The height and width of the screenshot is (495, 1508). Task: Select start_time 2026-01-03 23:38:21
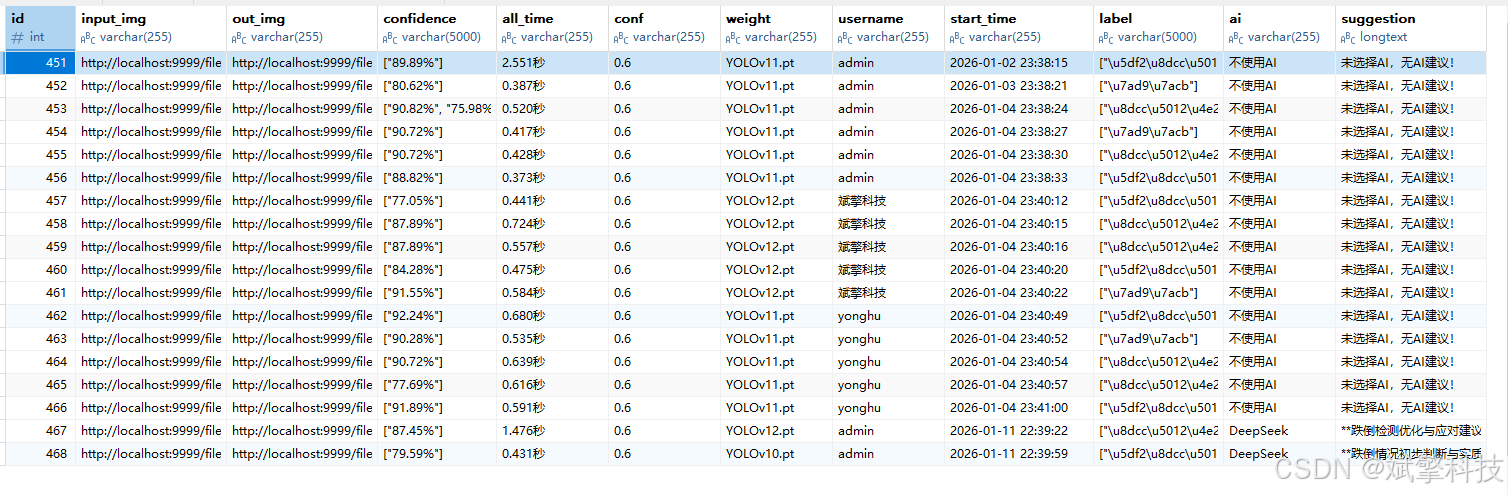(1009, 85)
